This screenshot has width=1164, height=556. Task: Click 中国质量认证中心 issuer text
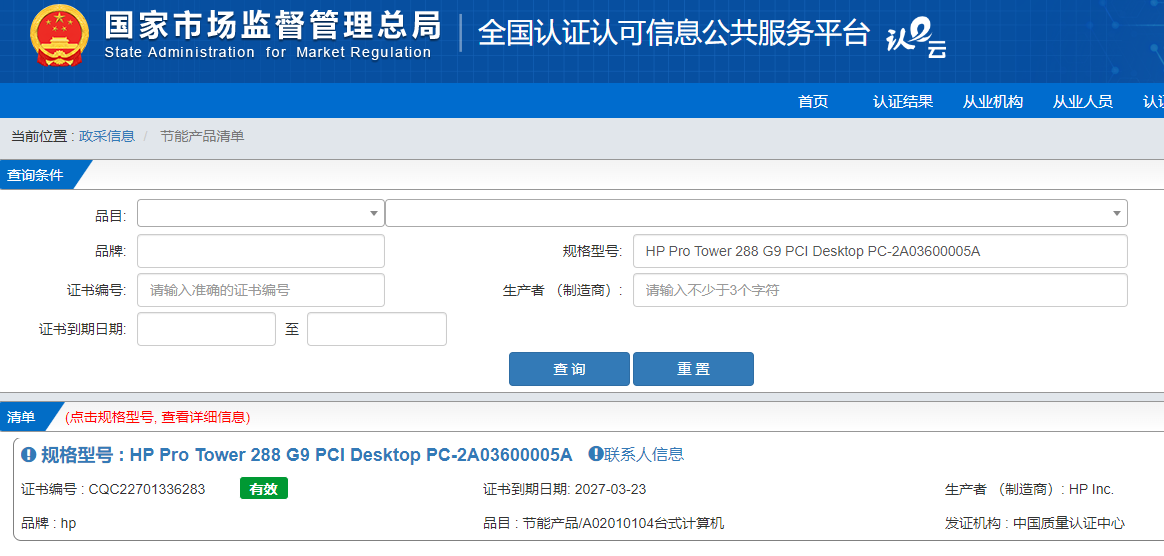1067,523
